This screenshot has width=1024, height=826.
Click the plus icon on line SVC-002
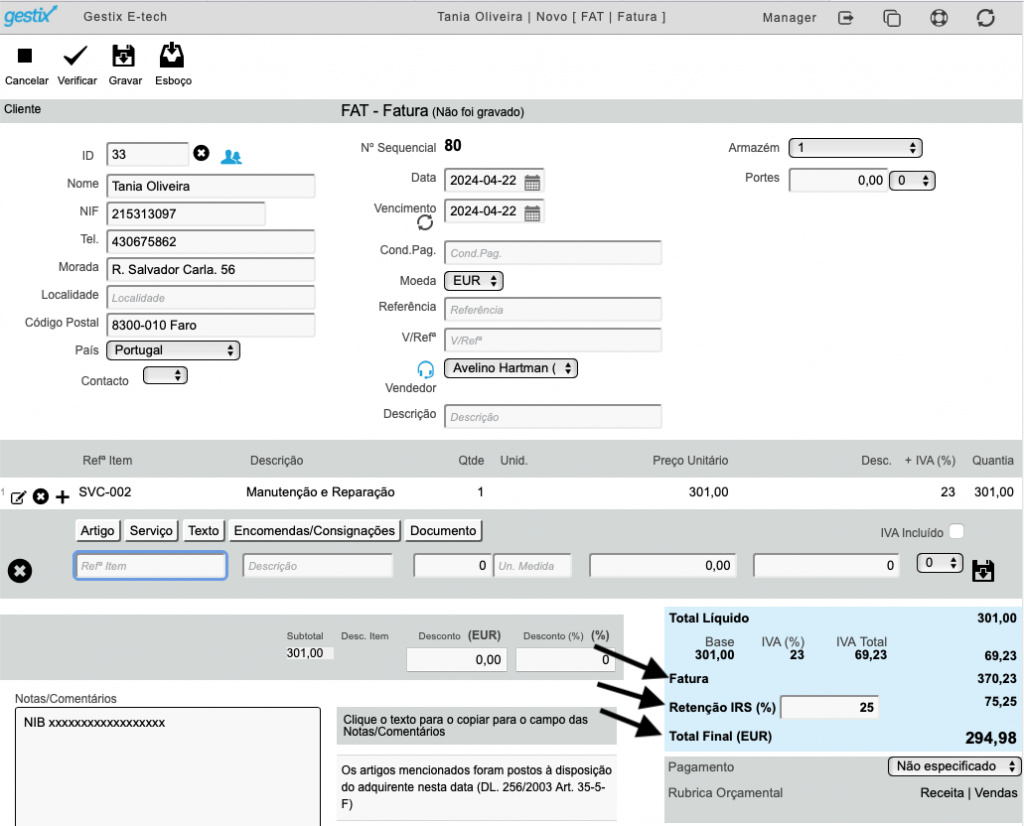click(62, 498)
